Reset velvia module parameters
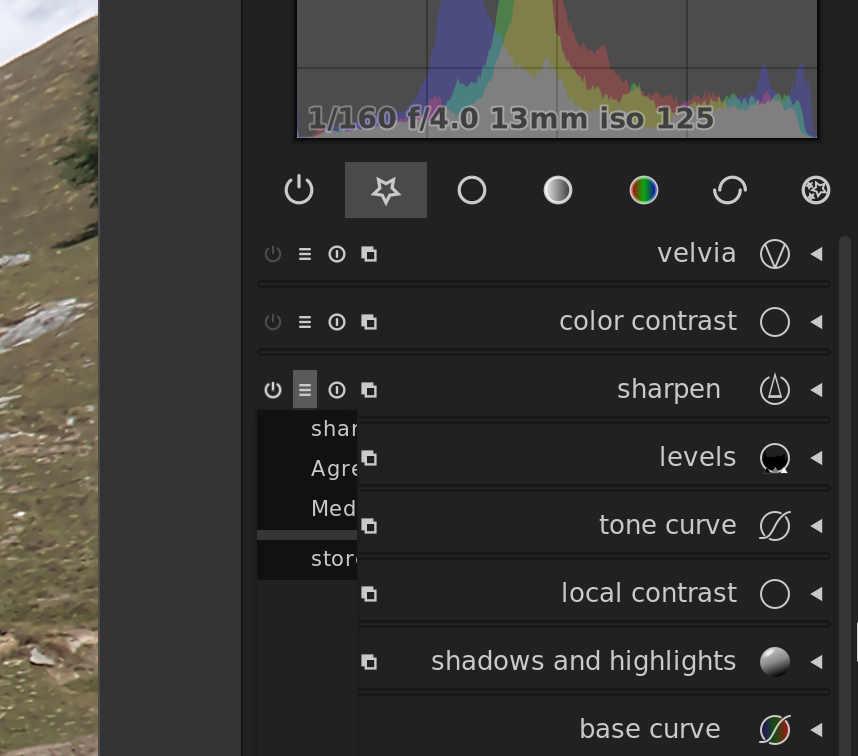This screenshot has height=756, width=858. pos(337,254)
